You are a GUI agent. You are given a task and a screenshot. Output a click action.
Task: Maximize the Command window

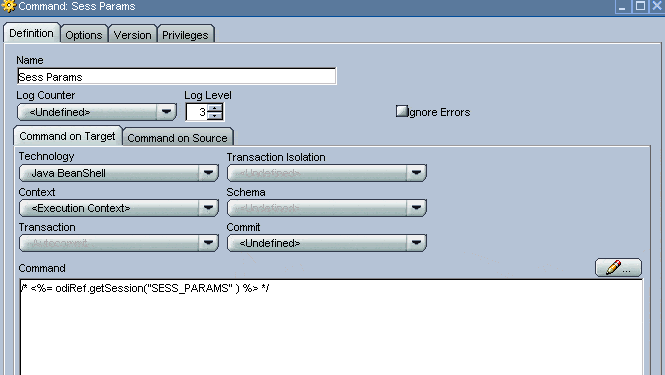[x=640, y=6]
